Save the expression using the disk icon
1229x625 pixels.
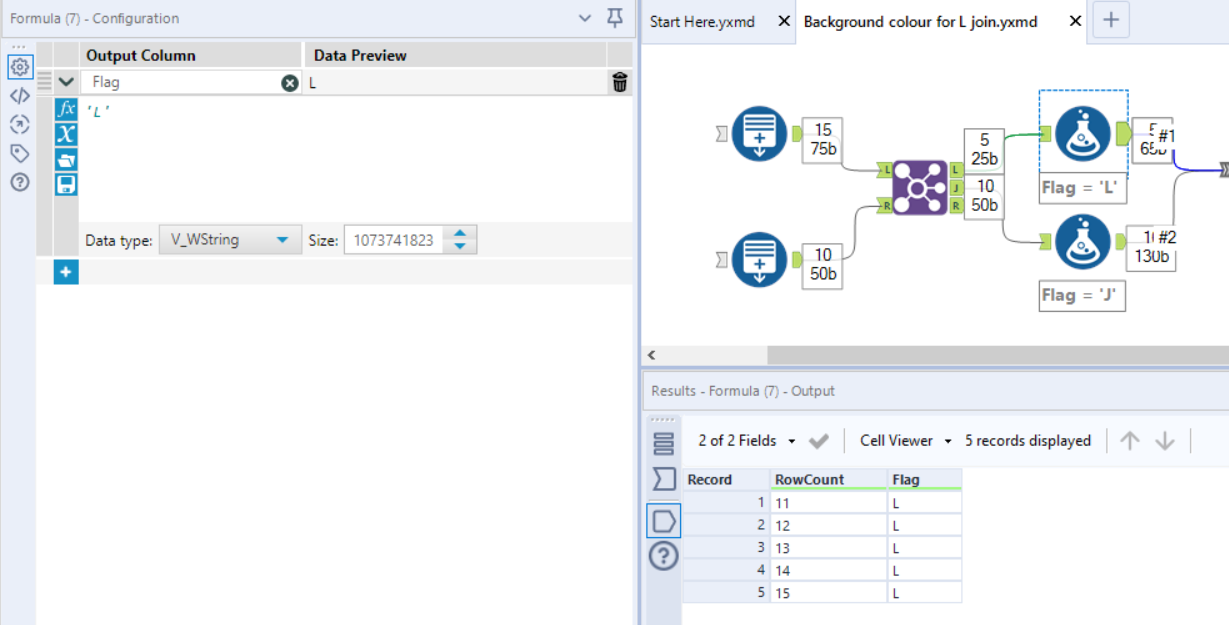(65, 183)
